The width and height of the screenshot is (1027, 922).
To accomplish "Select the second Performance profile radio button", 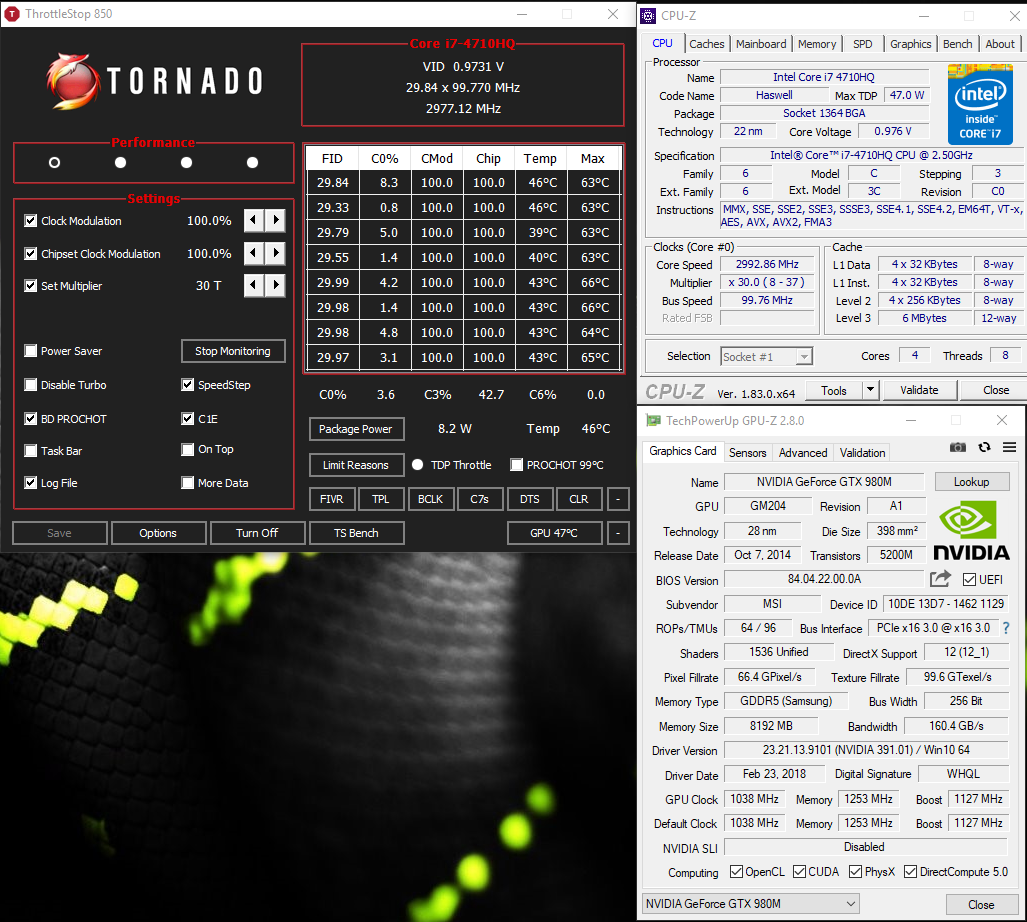I will pos(121,162).
